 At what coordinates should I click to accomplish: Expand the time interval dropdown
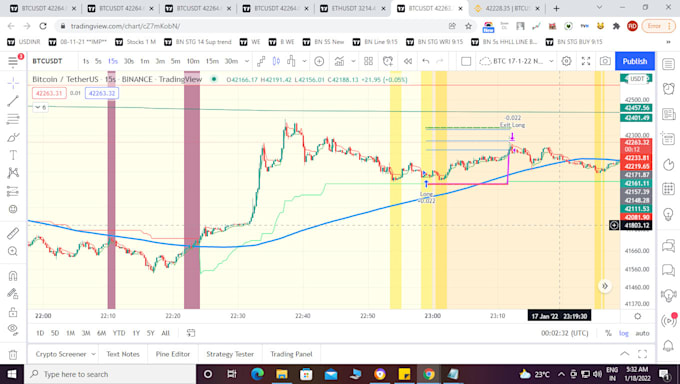pyautogui.click(x=247, y=61)
